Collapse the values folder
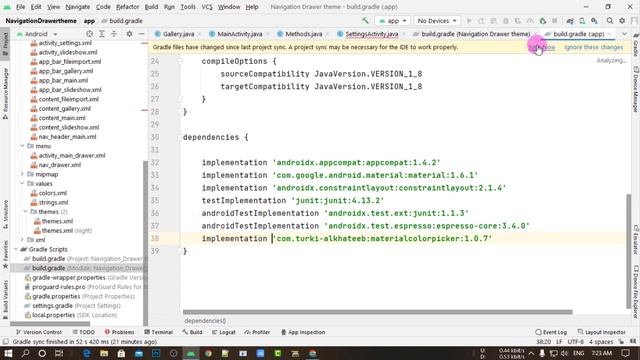Viewport: 640px width, 360px height. pyautogui.click(x=22, y=183)
